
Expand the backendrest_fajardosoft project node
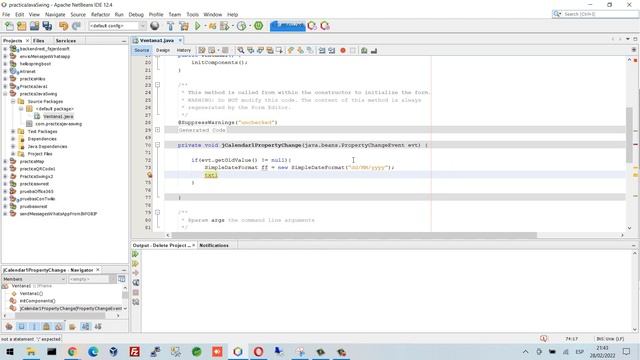tap(5, 49)
